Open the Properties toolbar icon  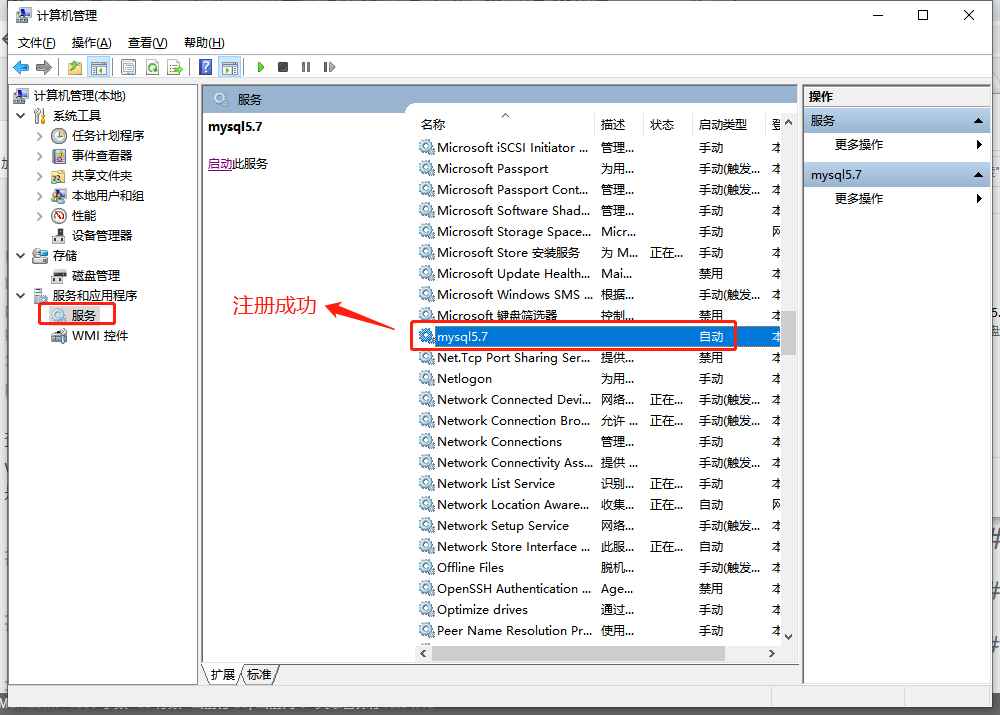[x=128, y=67]
